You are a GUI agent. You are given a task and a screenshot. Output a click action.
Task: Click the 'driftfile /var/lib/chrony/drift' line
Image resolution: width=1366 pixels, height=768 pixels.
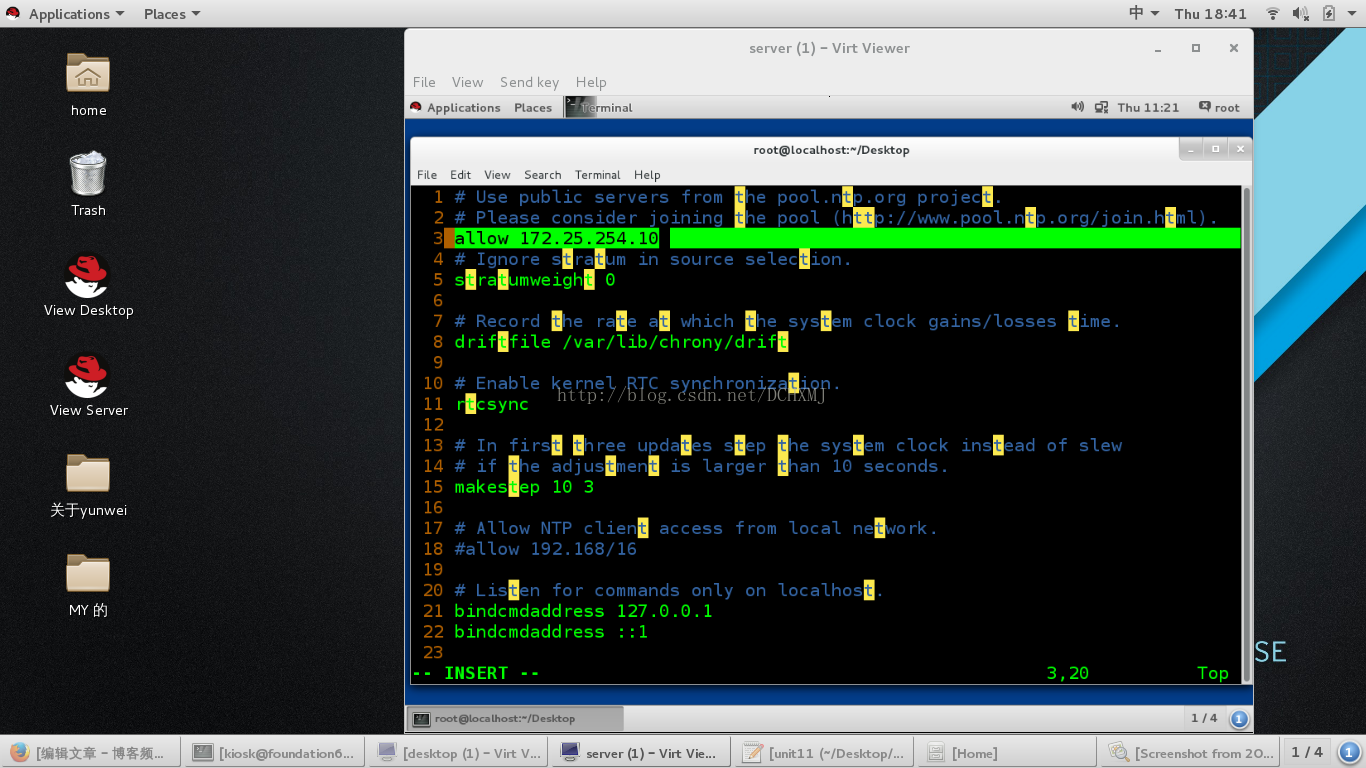(621, 342)
